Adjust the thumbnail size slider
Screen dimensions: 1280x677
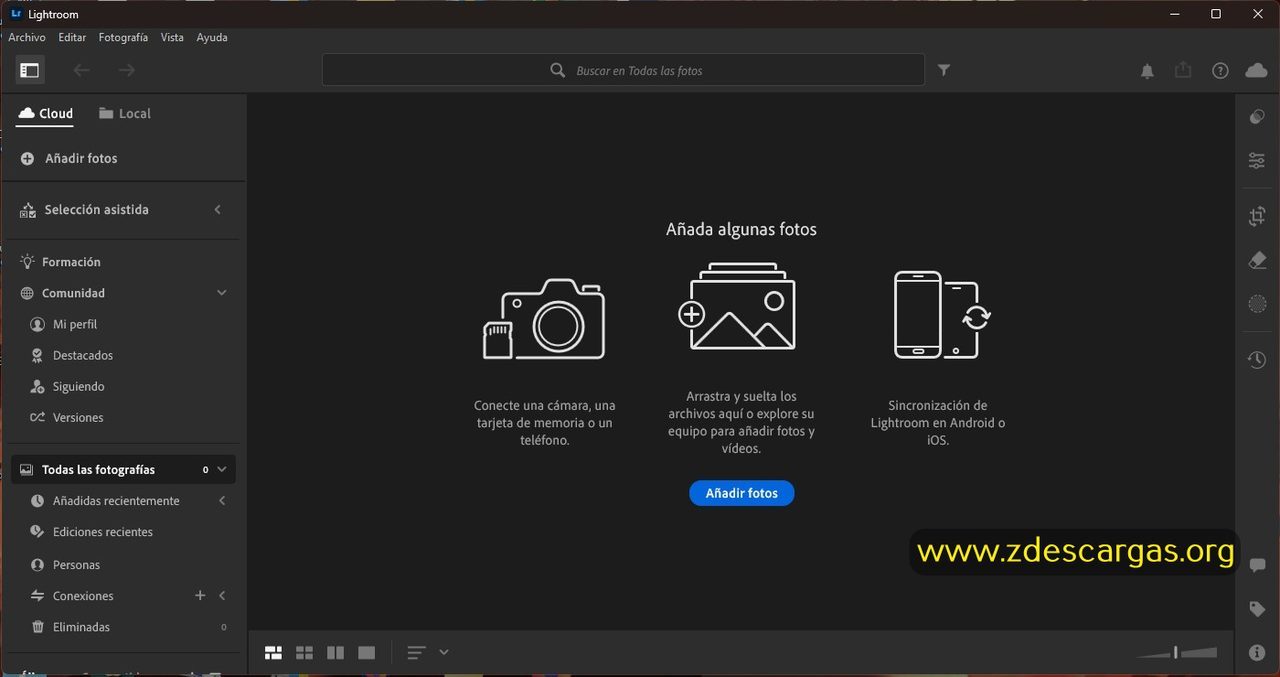tap(1176, 653)
